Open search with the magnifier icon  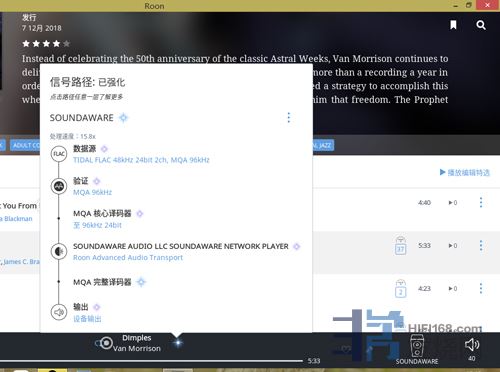coord(481,25)
